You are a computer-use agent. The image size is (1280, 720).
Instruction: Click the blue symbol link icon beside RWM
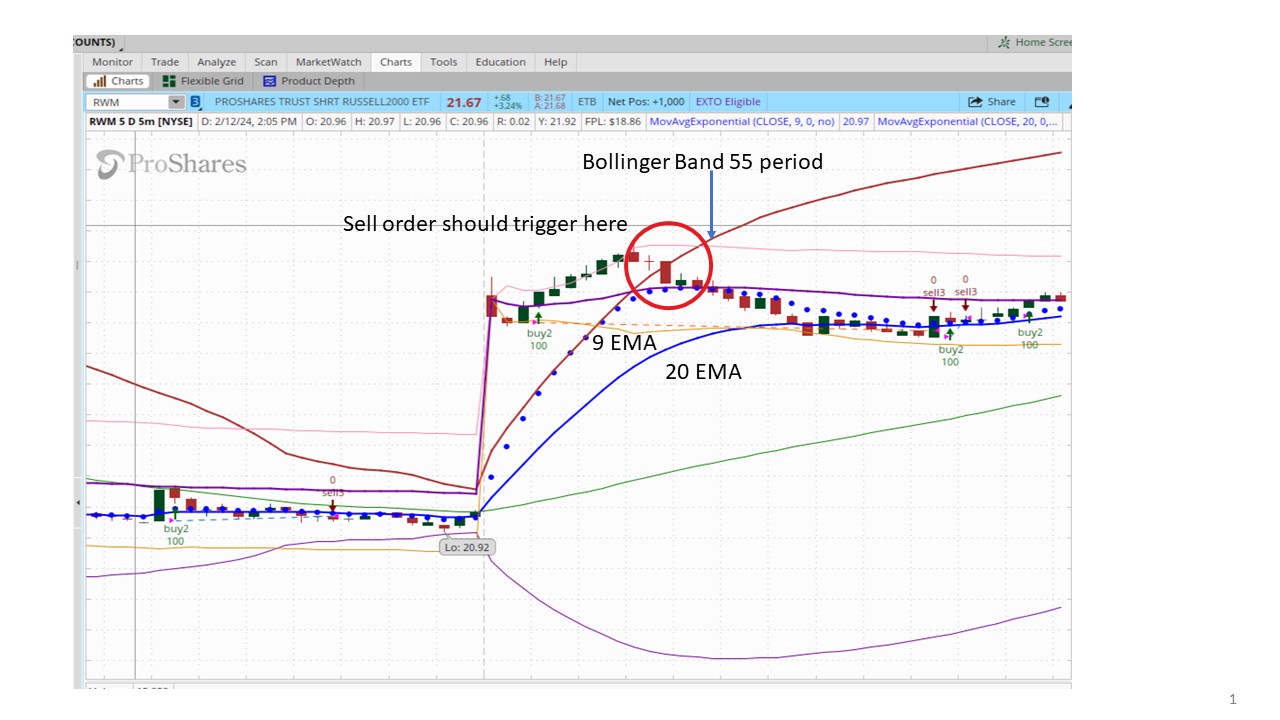[x=195, y=102]
